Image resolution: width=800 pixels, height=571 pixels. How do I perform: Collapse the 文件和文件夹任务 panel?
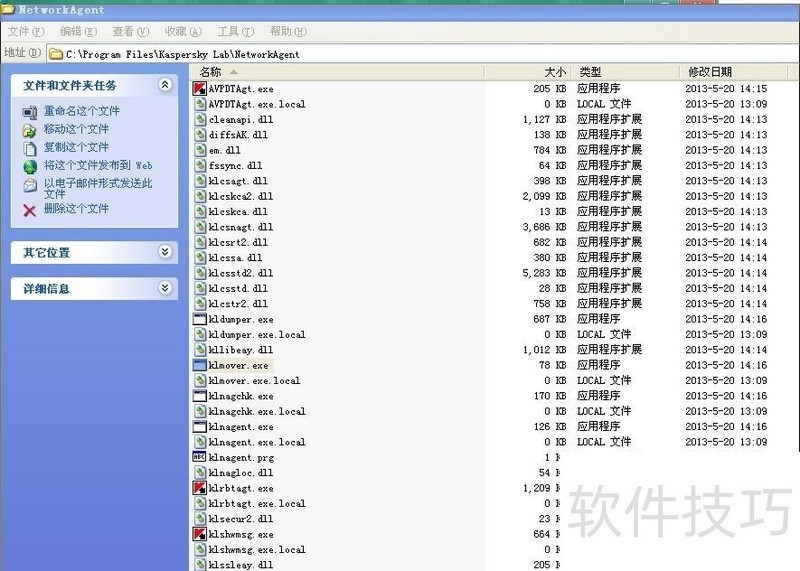pos(165,86)
